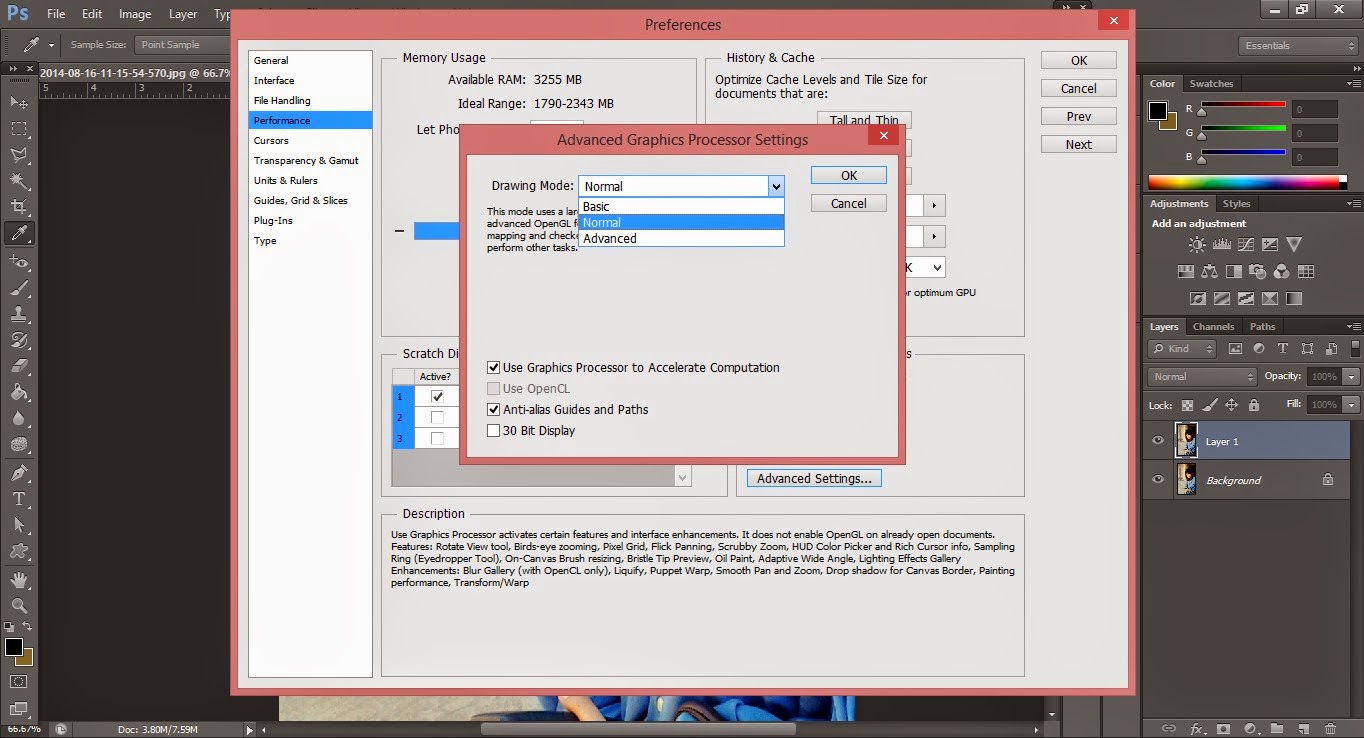The height and width of the screenshot is (738, 1364).
Task: Choose Advanced from Drawing Mode list
Action: [681, 239]
